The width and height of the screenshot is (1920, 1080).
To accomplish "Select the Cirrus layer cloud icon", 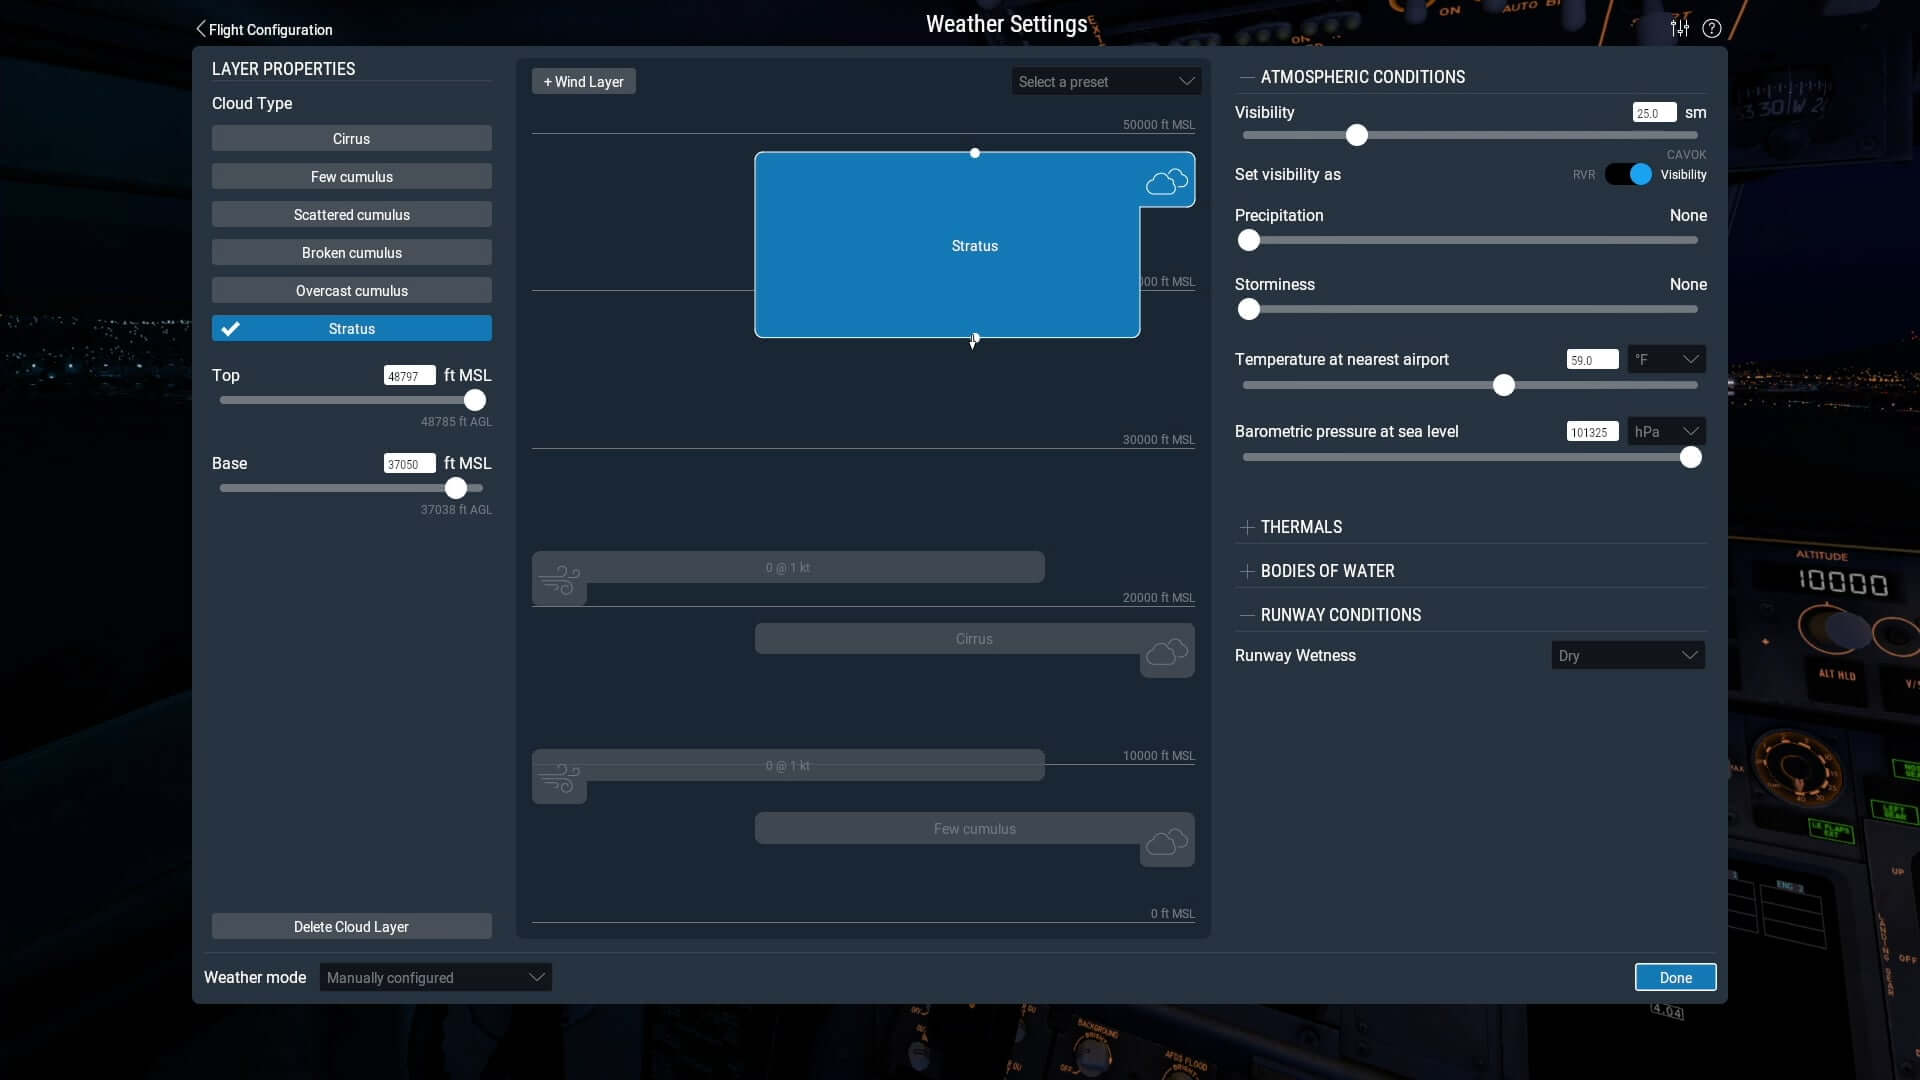I will coord(1166,654).
